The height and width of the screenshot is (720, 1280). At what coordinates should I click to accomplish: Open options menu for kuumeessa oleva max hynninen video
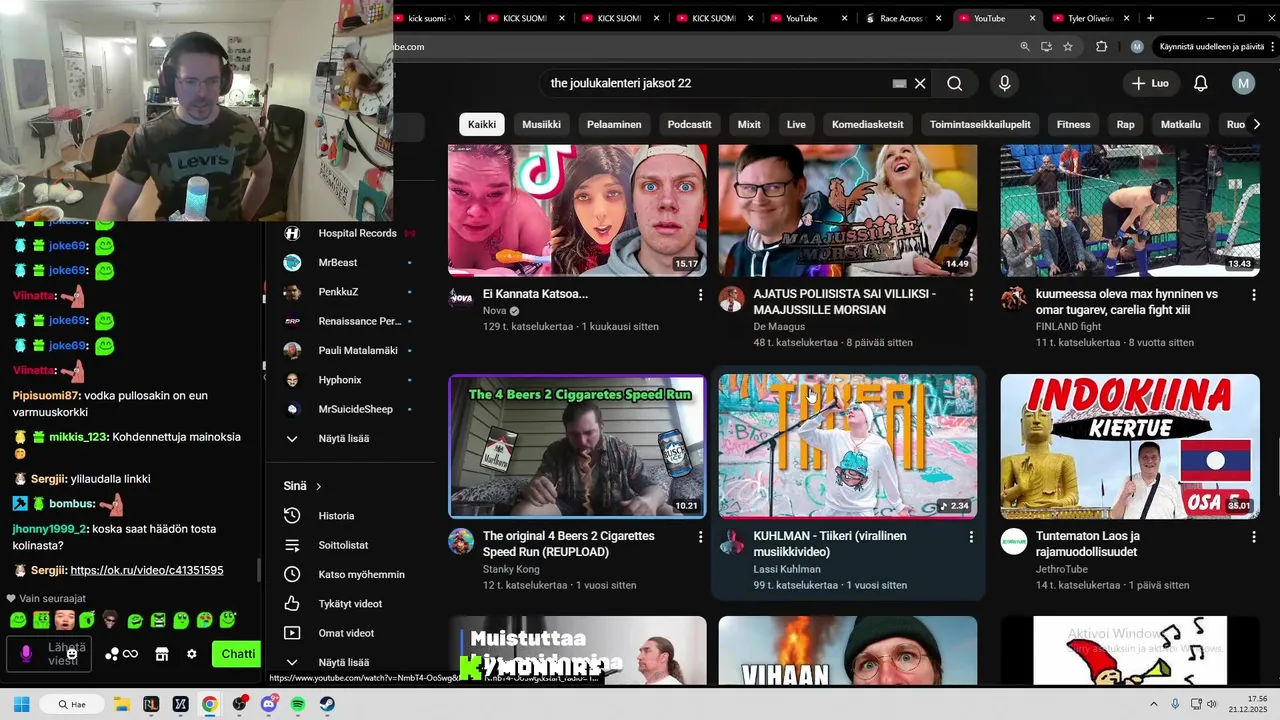tap(1254, 295)
